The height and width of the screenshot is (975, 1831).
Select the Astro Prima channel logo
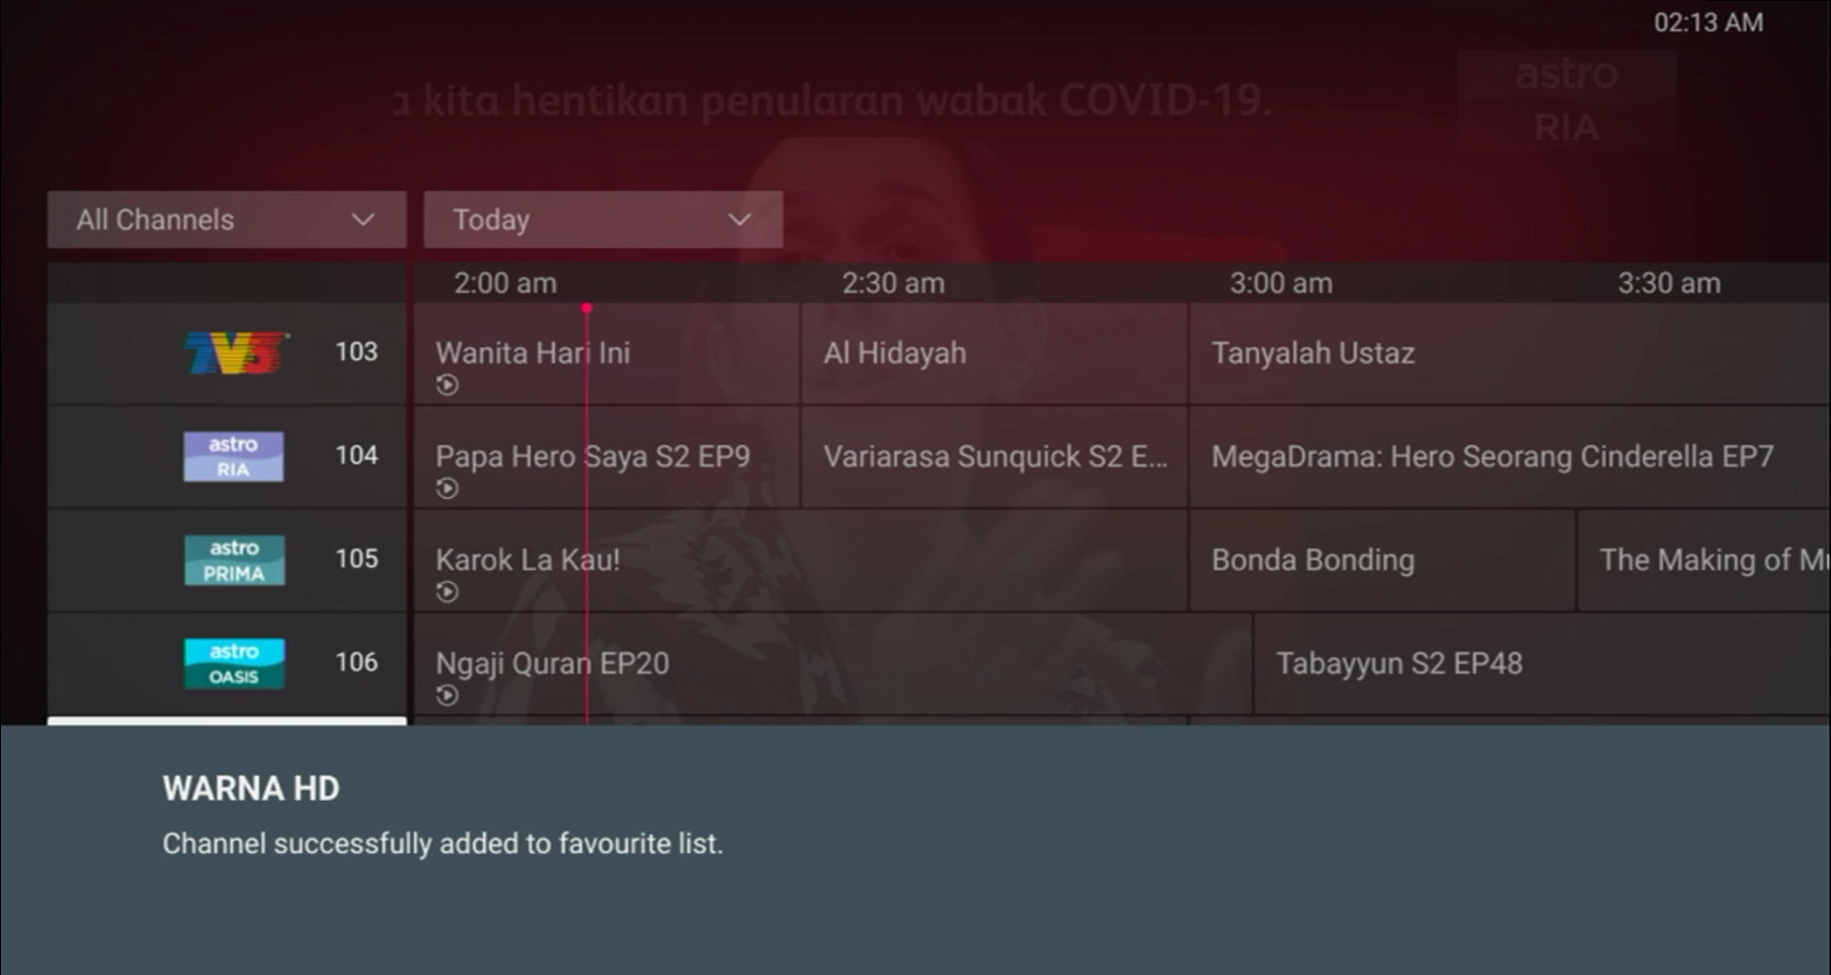234,560
